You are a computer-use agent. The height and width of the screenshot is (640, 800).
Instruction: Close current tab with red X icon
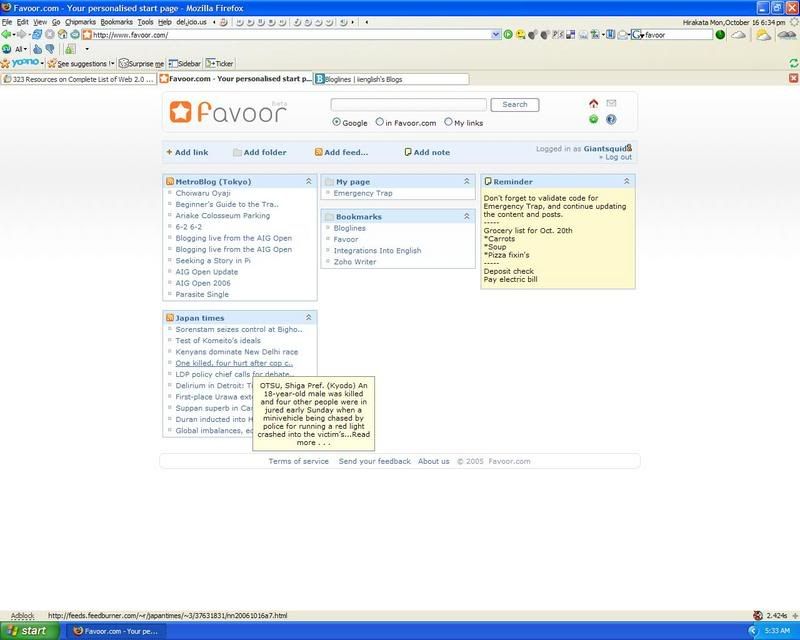pyautogui.click(x=793, y=78)
